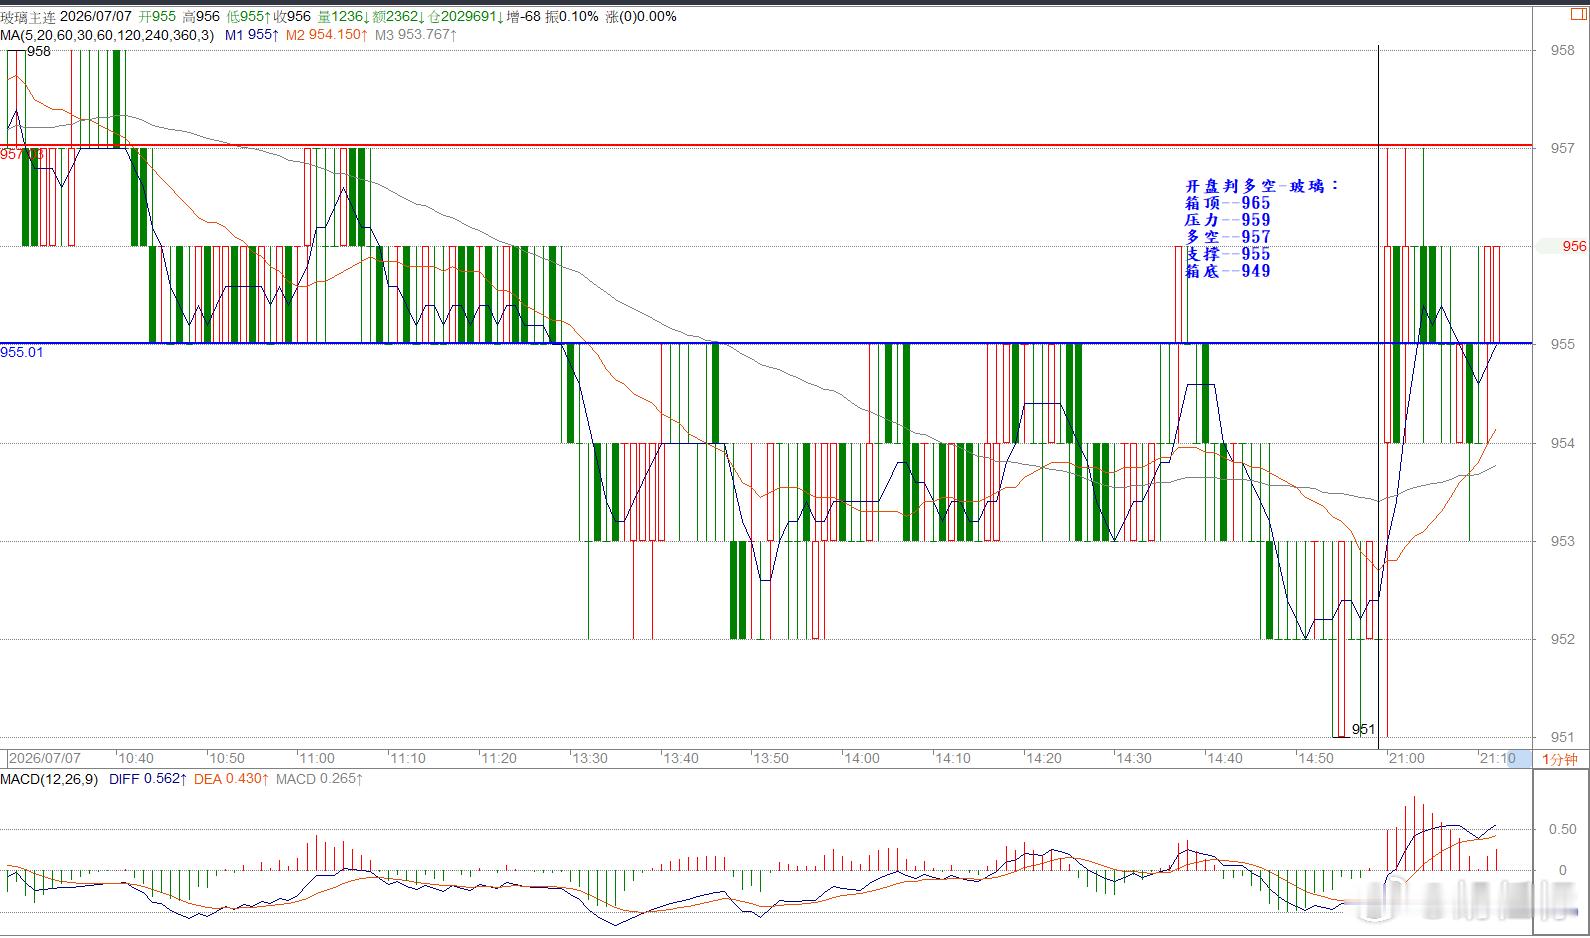Screen dimensions: 1590x938
Task: Open the 1分钟 period selector
Action: [x=1559, y=759]
